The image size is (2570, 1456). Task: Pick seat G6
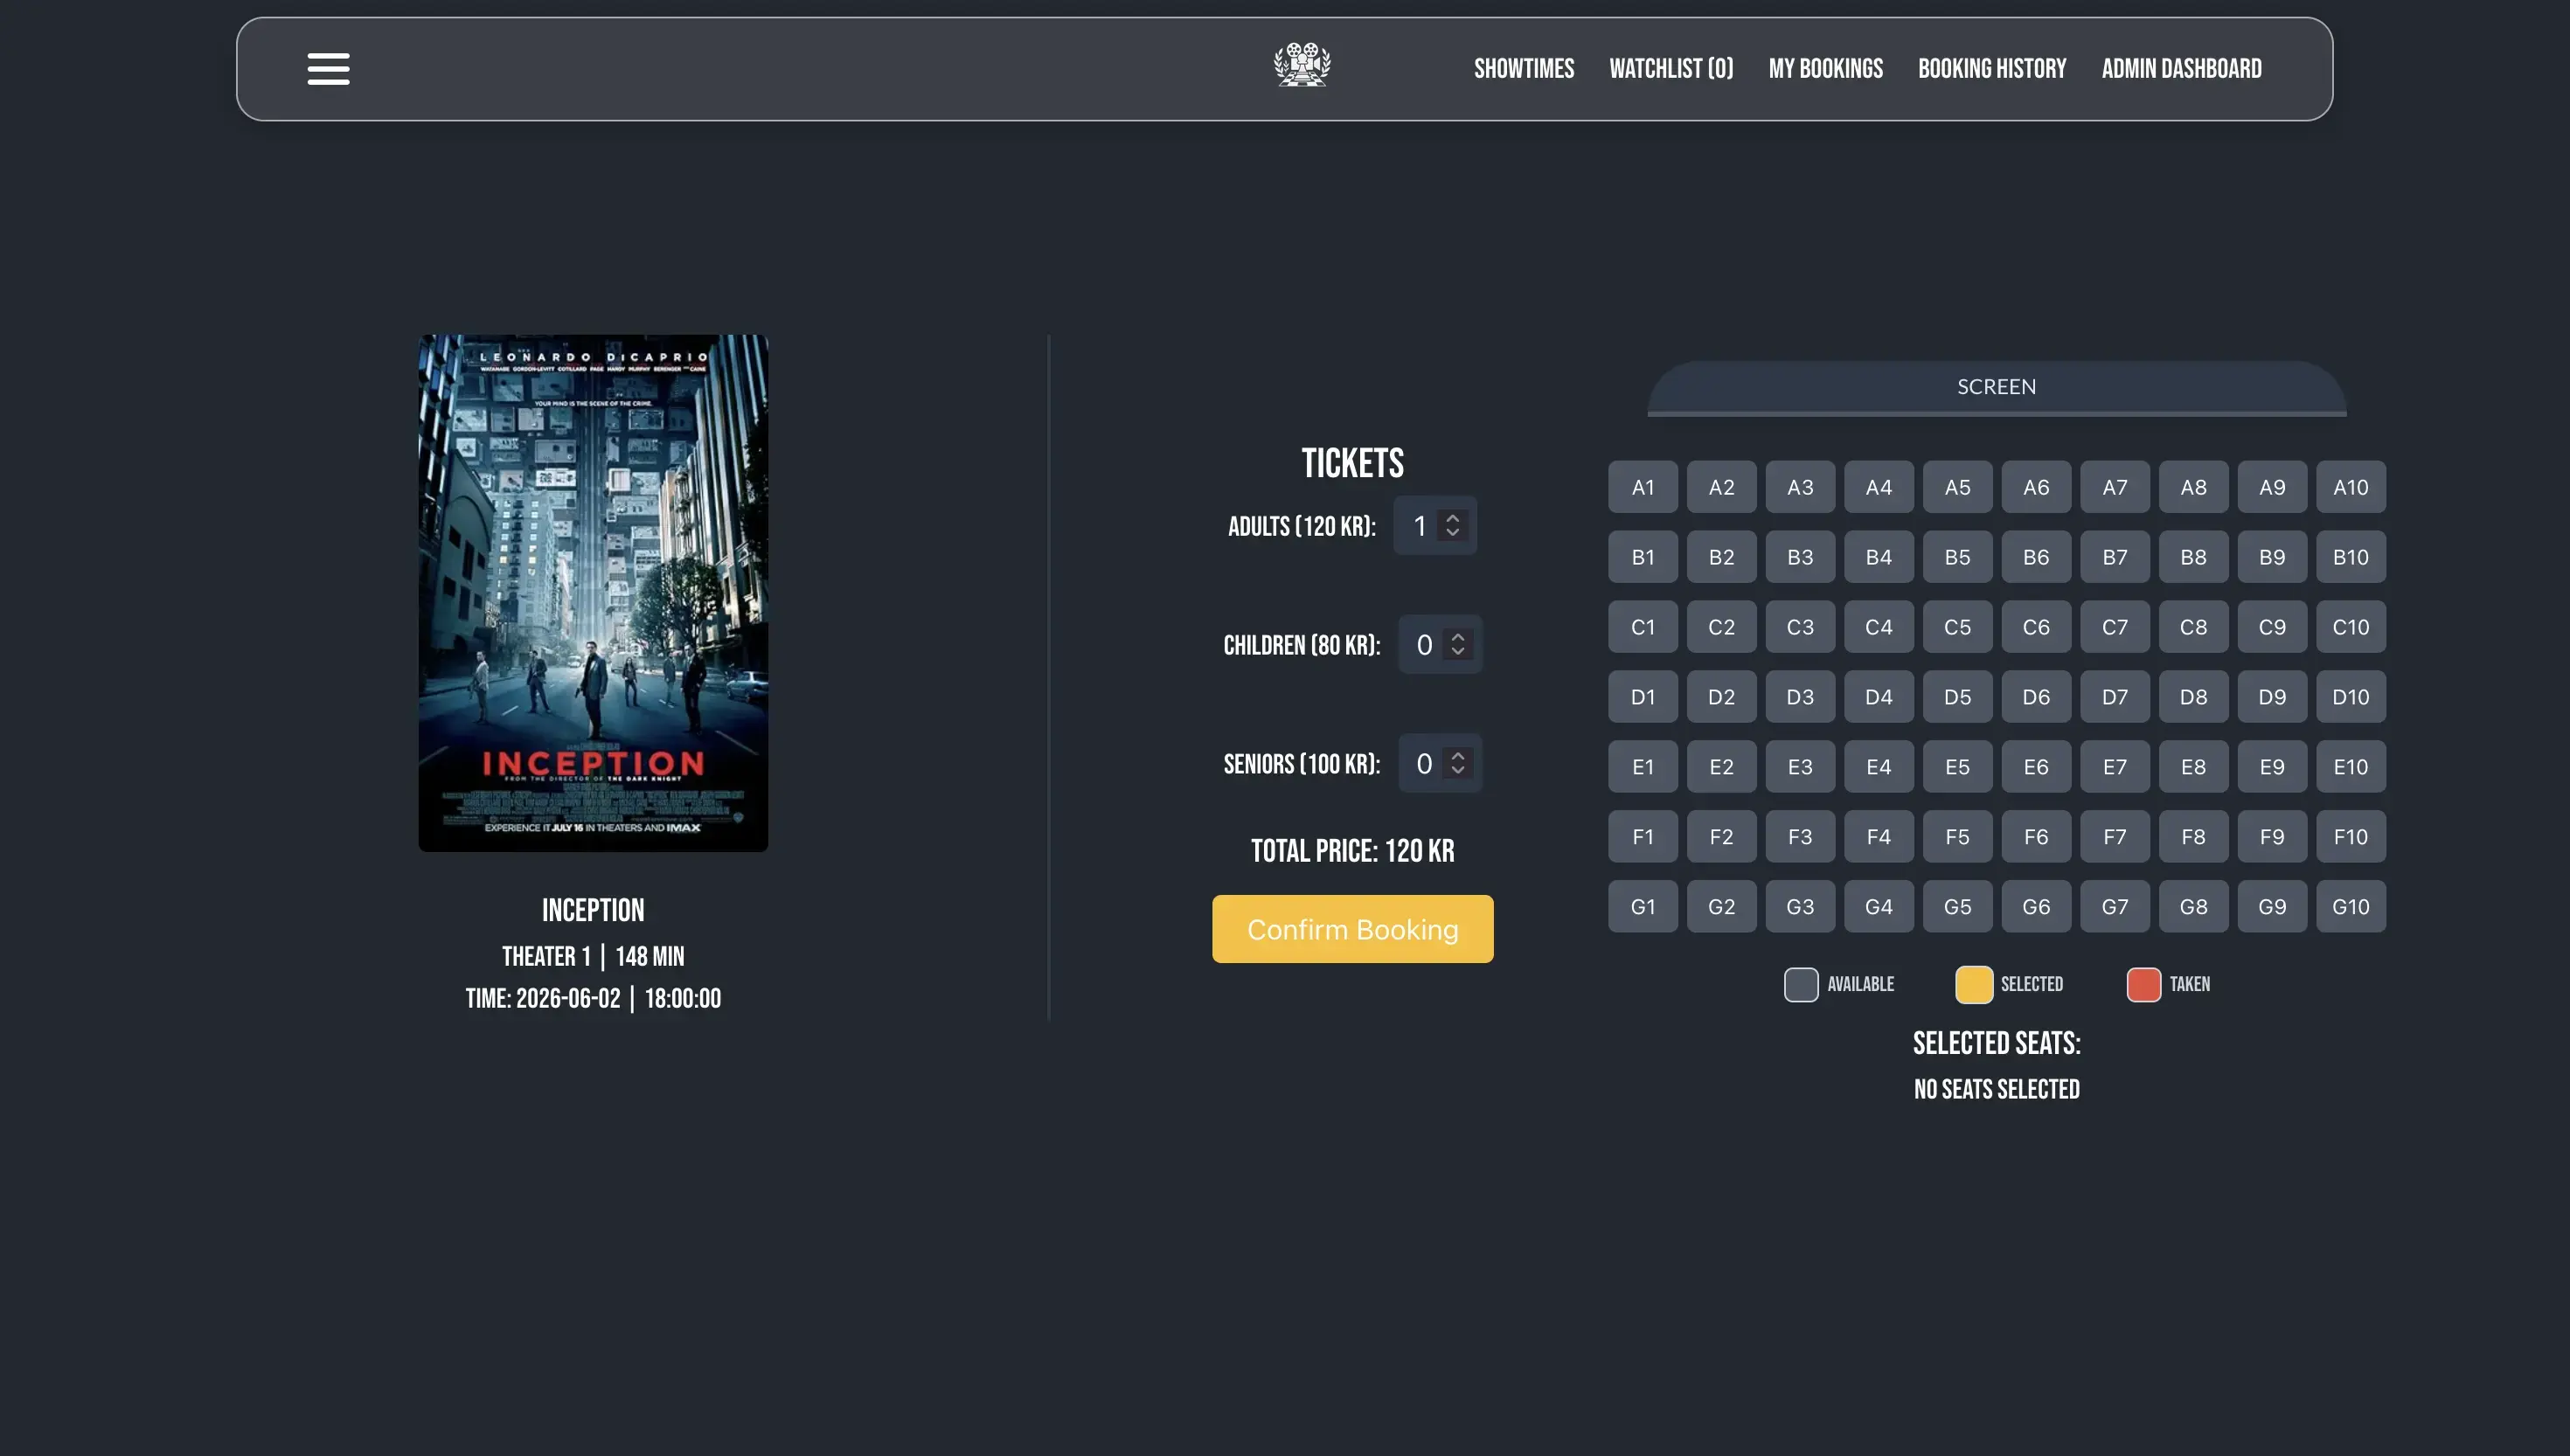(2036, 907)
